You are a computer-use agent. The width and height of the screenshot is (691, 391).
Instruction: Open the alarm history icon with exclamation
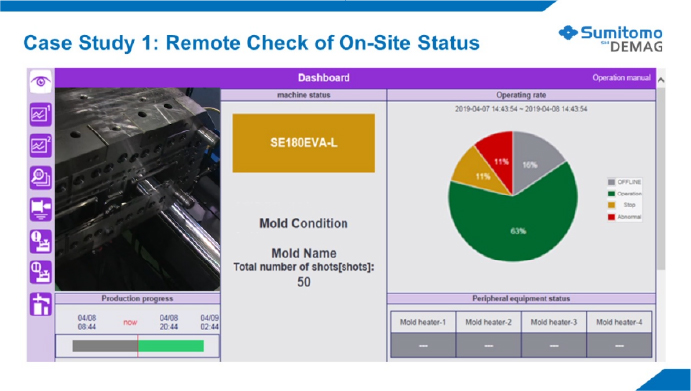(x=41, y=241)
